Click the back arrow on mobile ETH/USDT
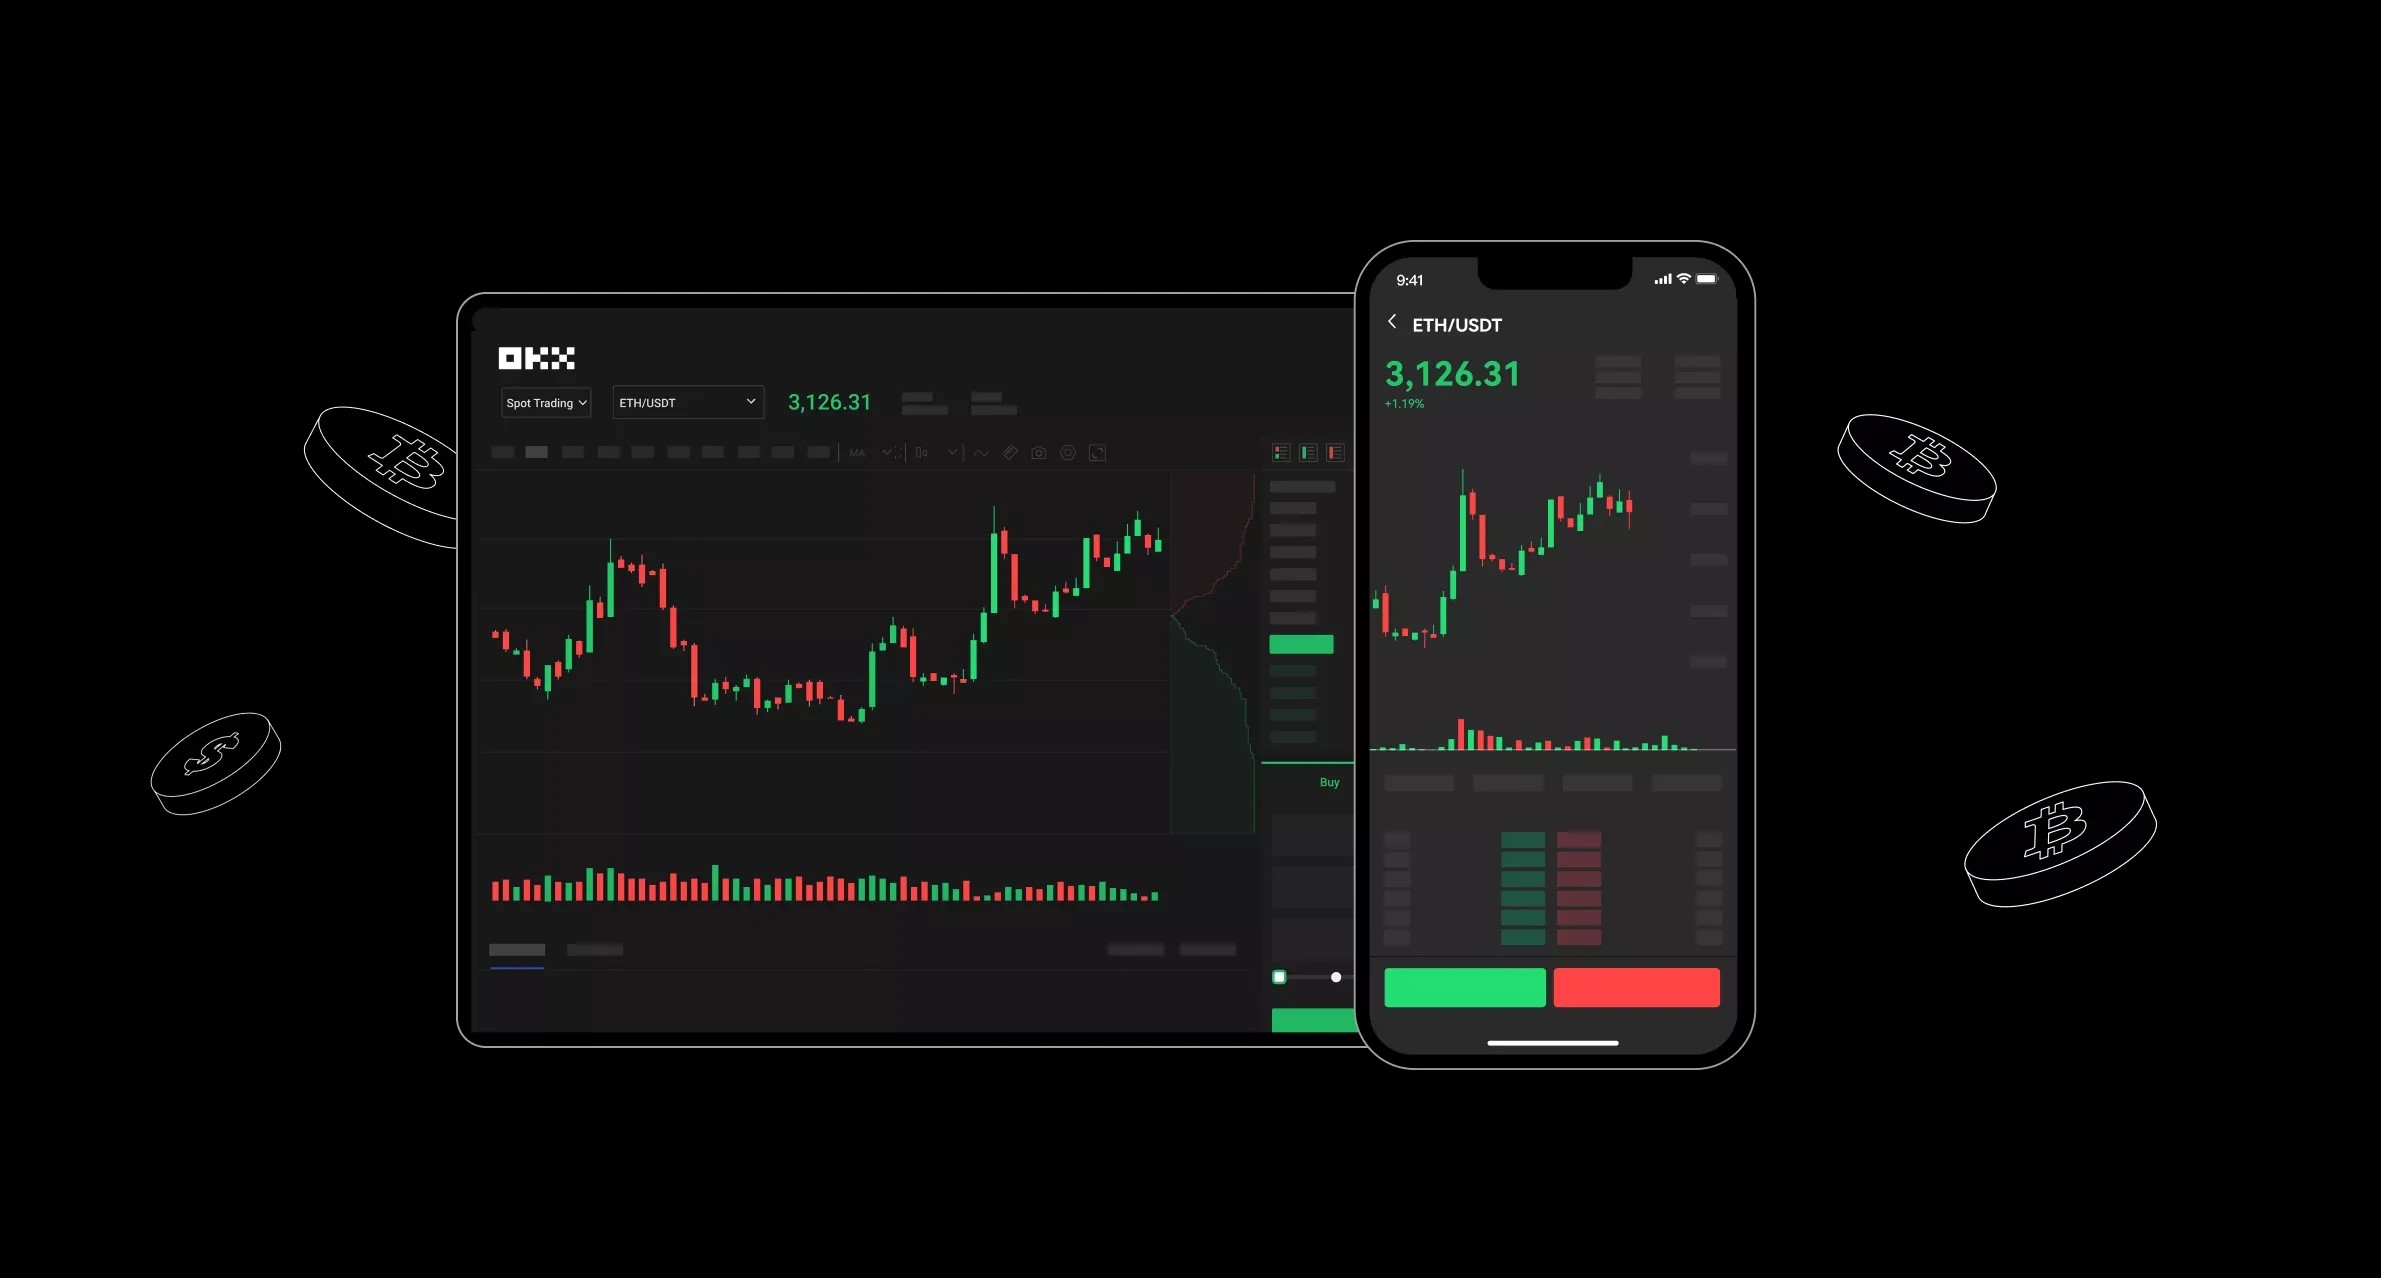The width and height of the screenshot is (2381, 1278). (x=1390, y=324)
